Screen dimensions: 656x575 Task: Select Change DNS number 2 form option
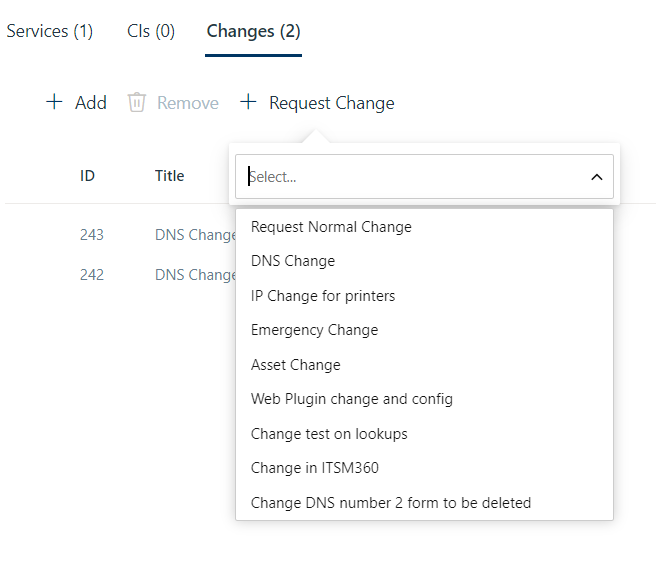coord(390,503)
